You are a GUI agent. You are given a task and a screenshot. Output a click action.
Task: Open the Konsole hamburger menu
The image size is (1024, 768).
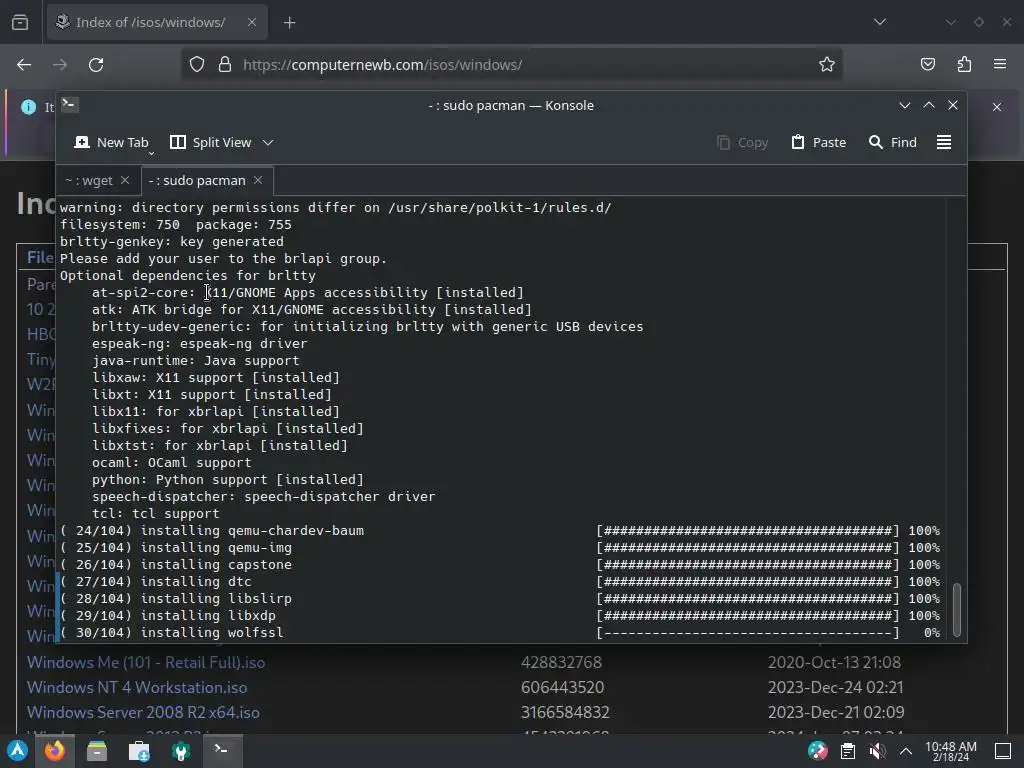pos(944,142)
